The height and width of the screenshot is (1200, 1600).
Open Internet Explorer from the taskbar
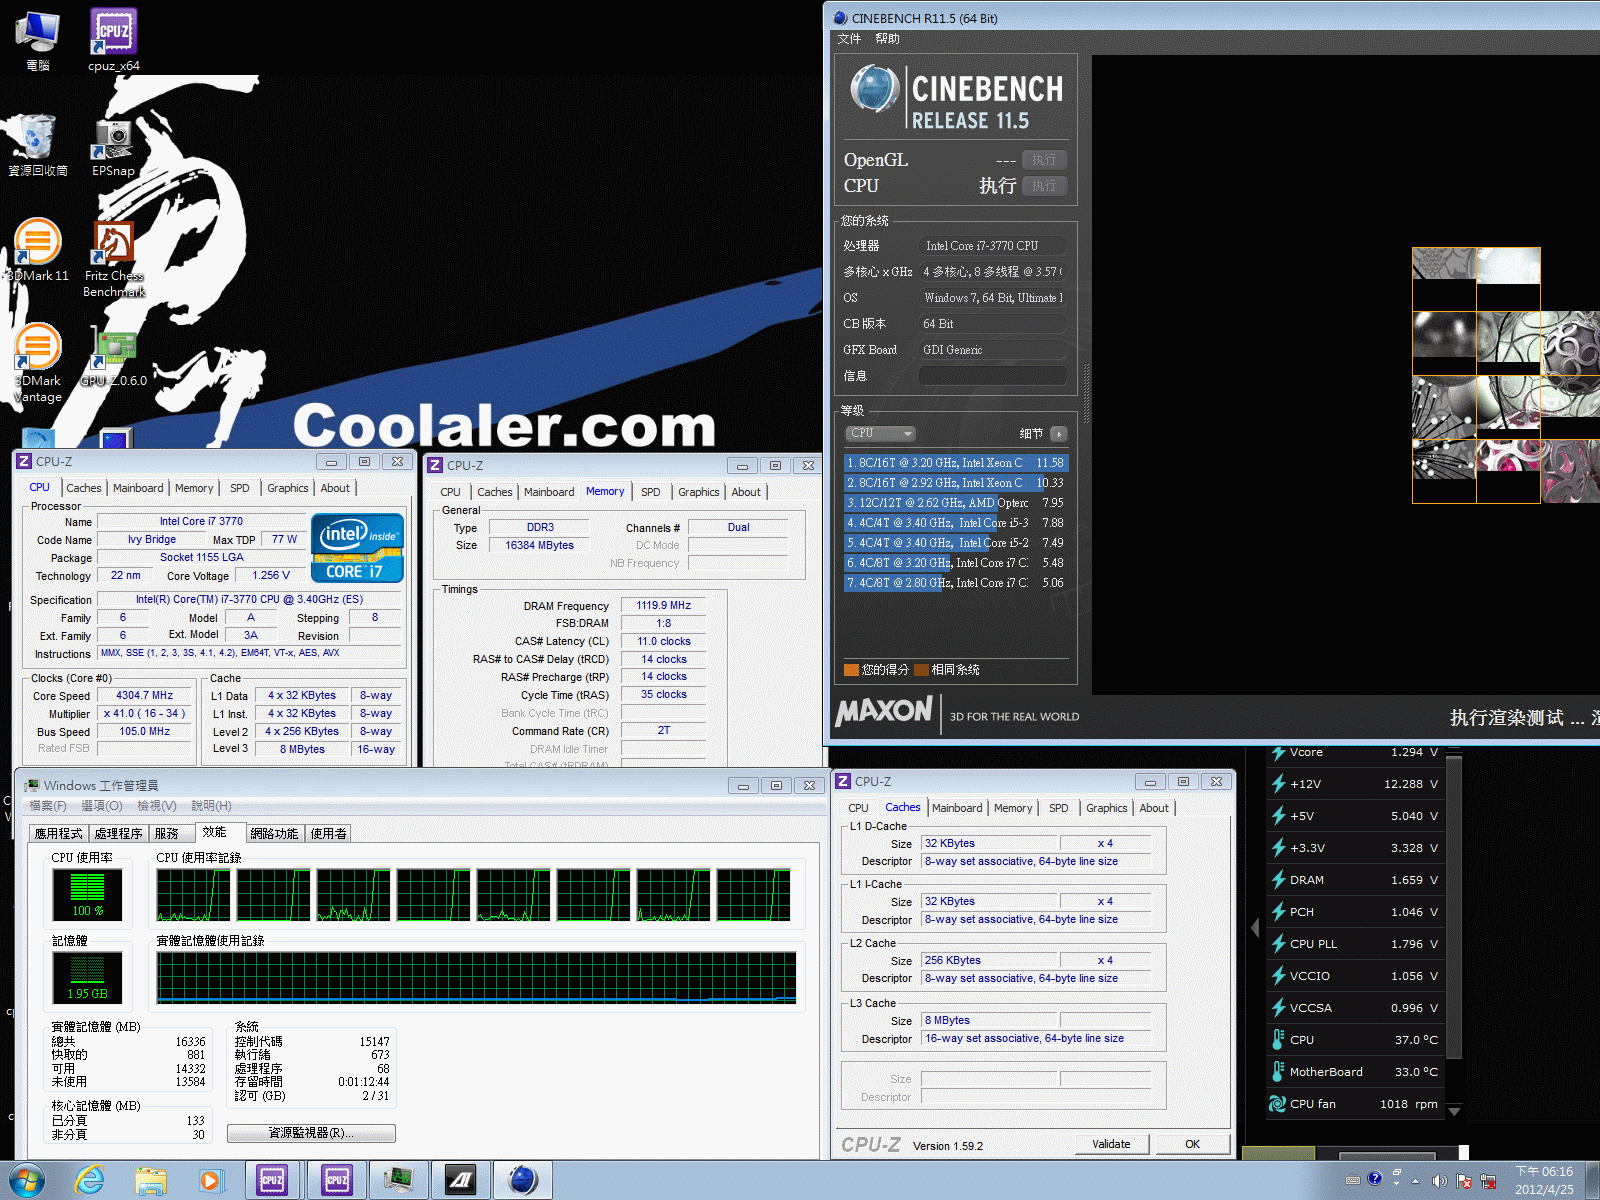[x=90, y=1181]
